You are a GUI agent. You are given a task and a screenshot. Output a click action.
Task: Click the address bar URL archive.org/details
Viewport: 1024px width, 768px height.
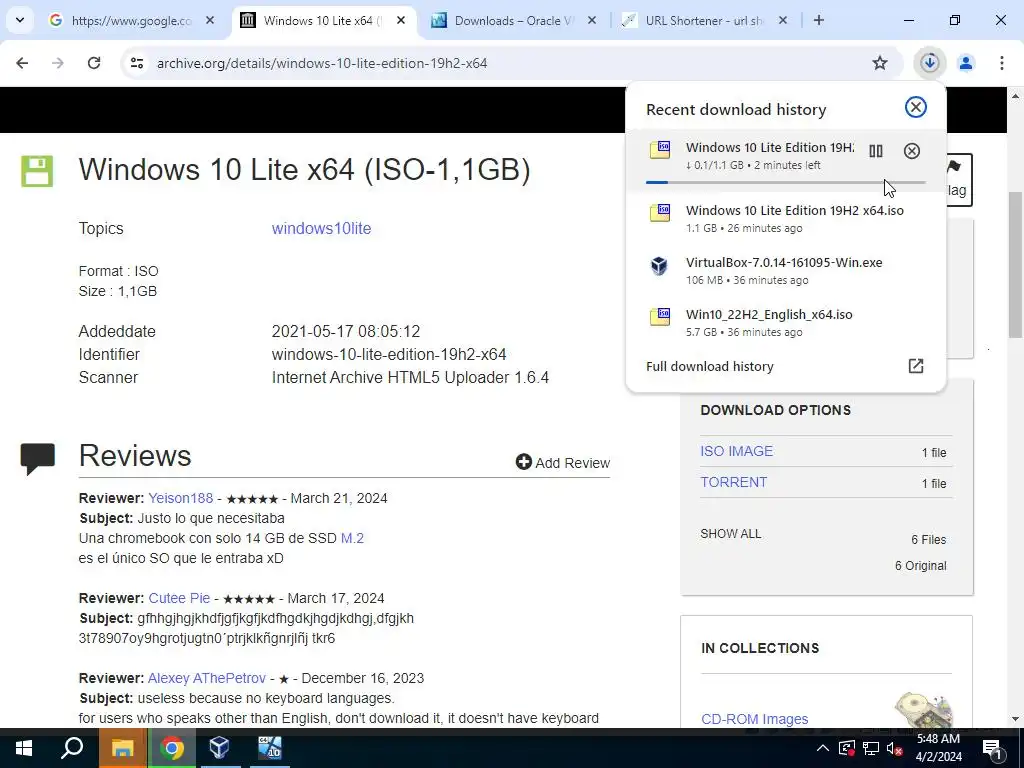click(x=322, y=63)
